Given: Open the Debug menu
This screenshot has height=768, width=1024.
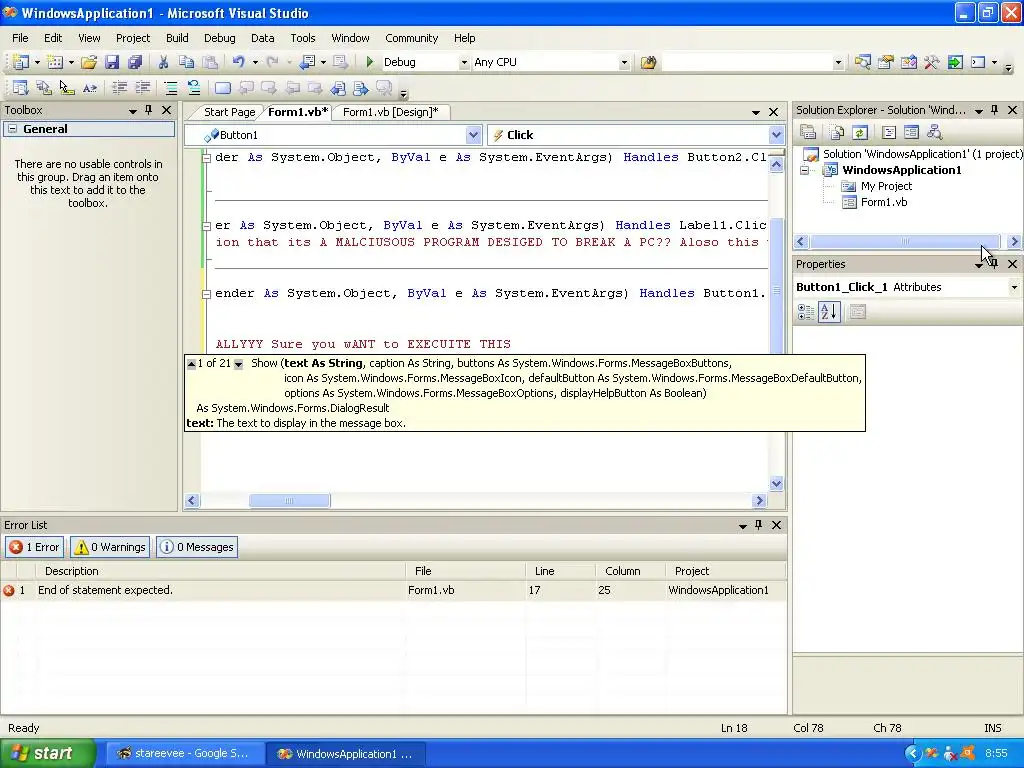Looking at the screenshot, I should click(219, 38).
